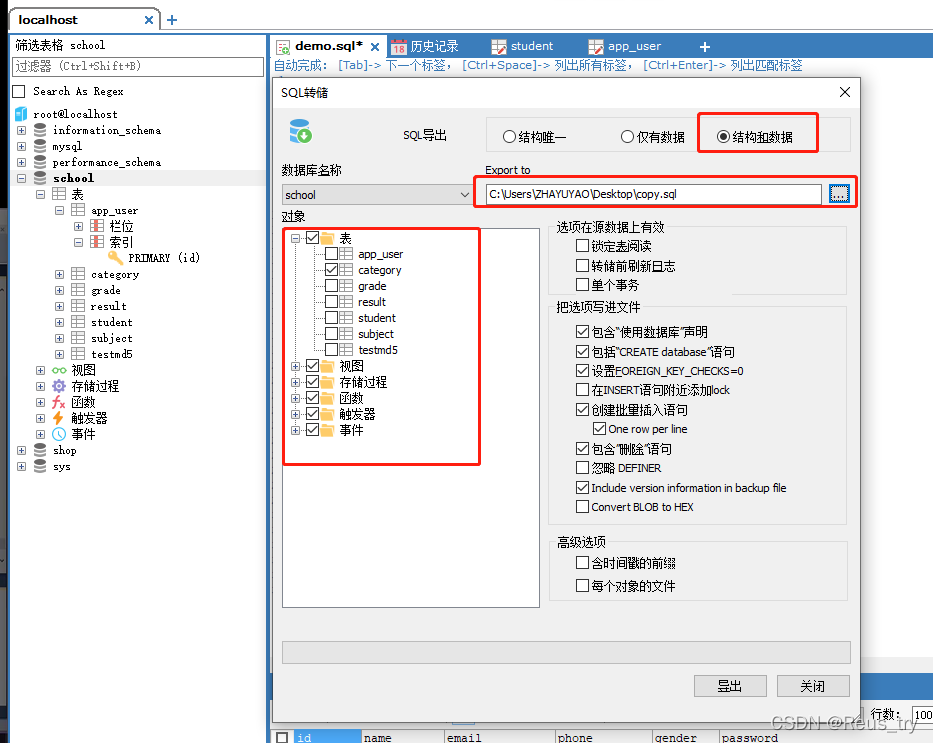Click the 表 folder icon in dialog objects
This screenshot has height=743, width=933.
click(x=327, y=239)
